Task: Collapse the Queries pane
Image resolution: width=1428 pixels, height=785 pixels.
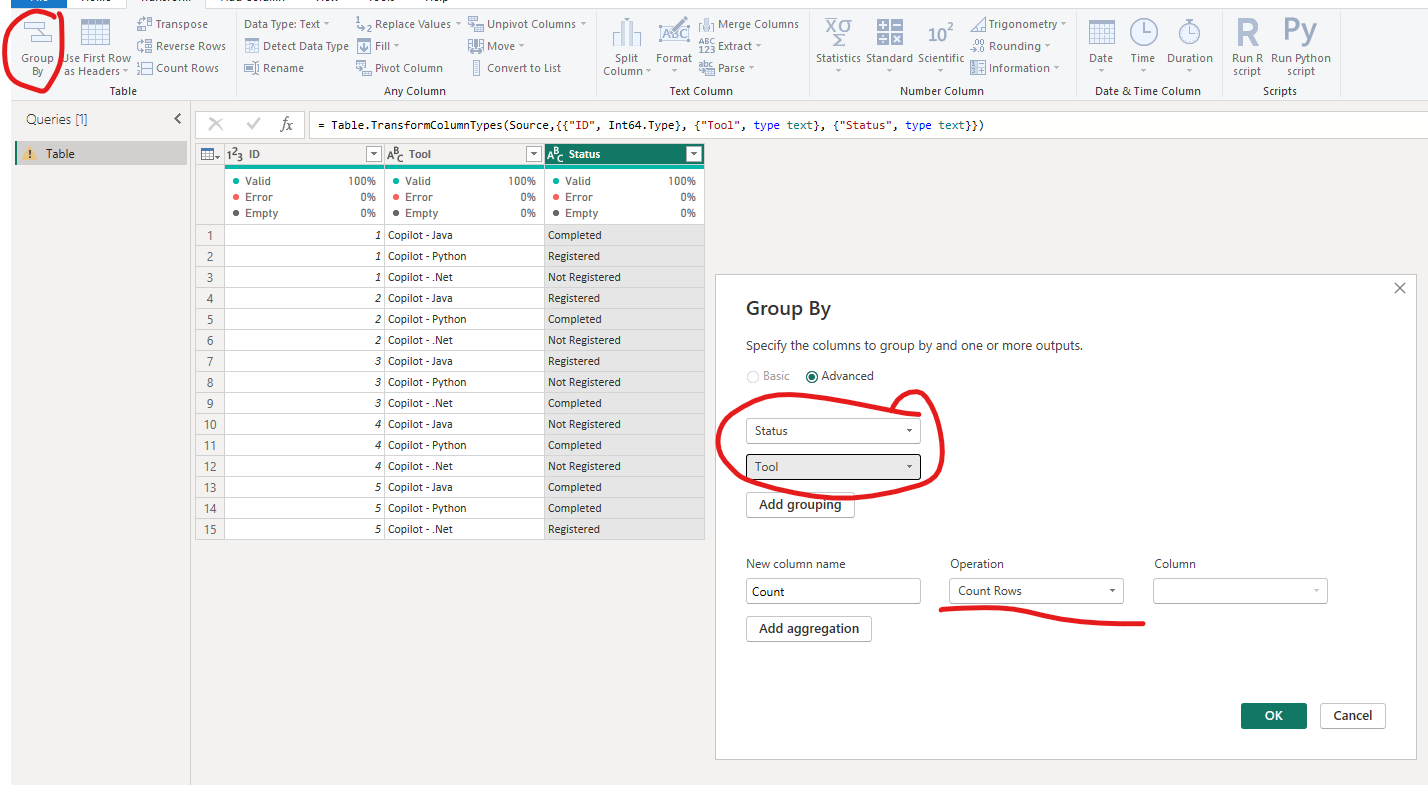Action: point(177,119)
